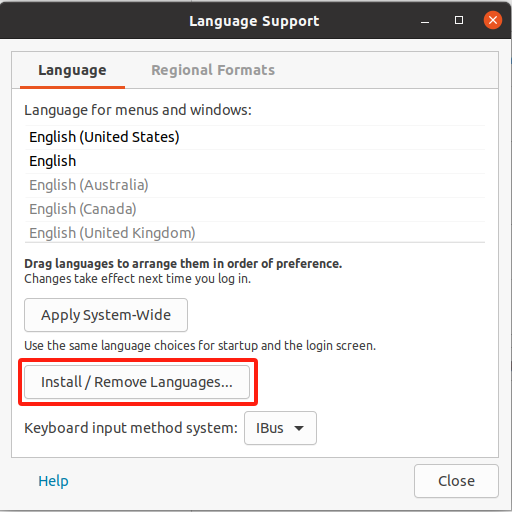Click Install / Remove Languages button

pyautogui.click(x=137, y=382)
